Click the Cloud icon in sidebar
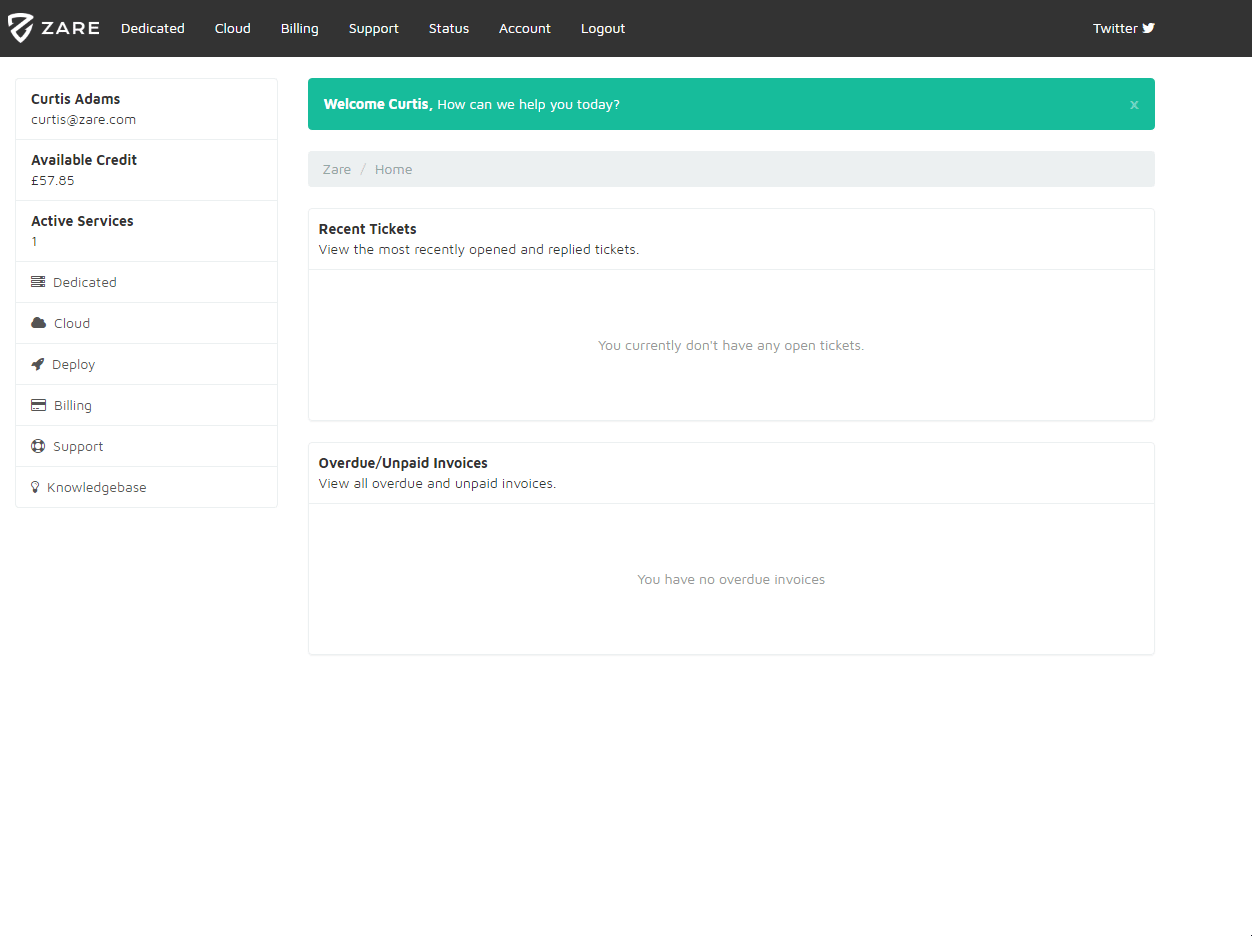Viewport: 1252px width, 936px height. 39,323
